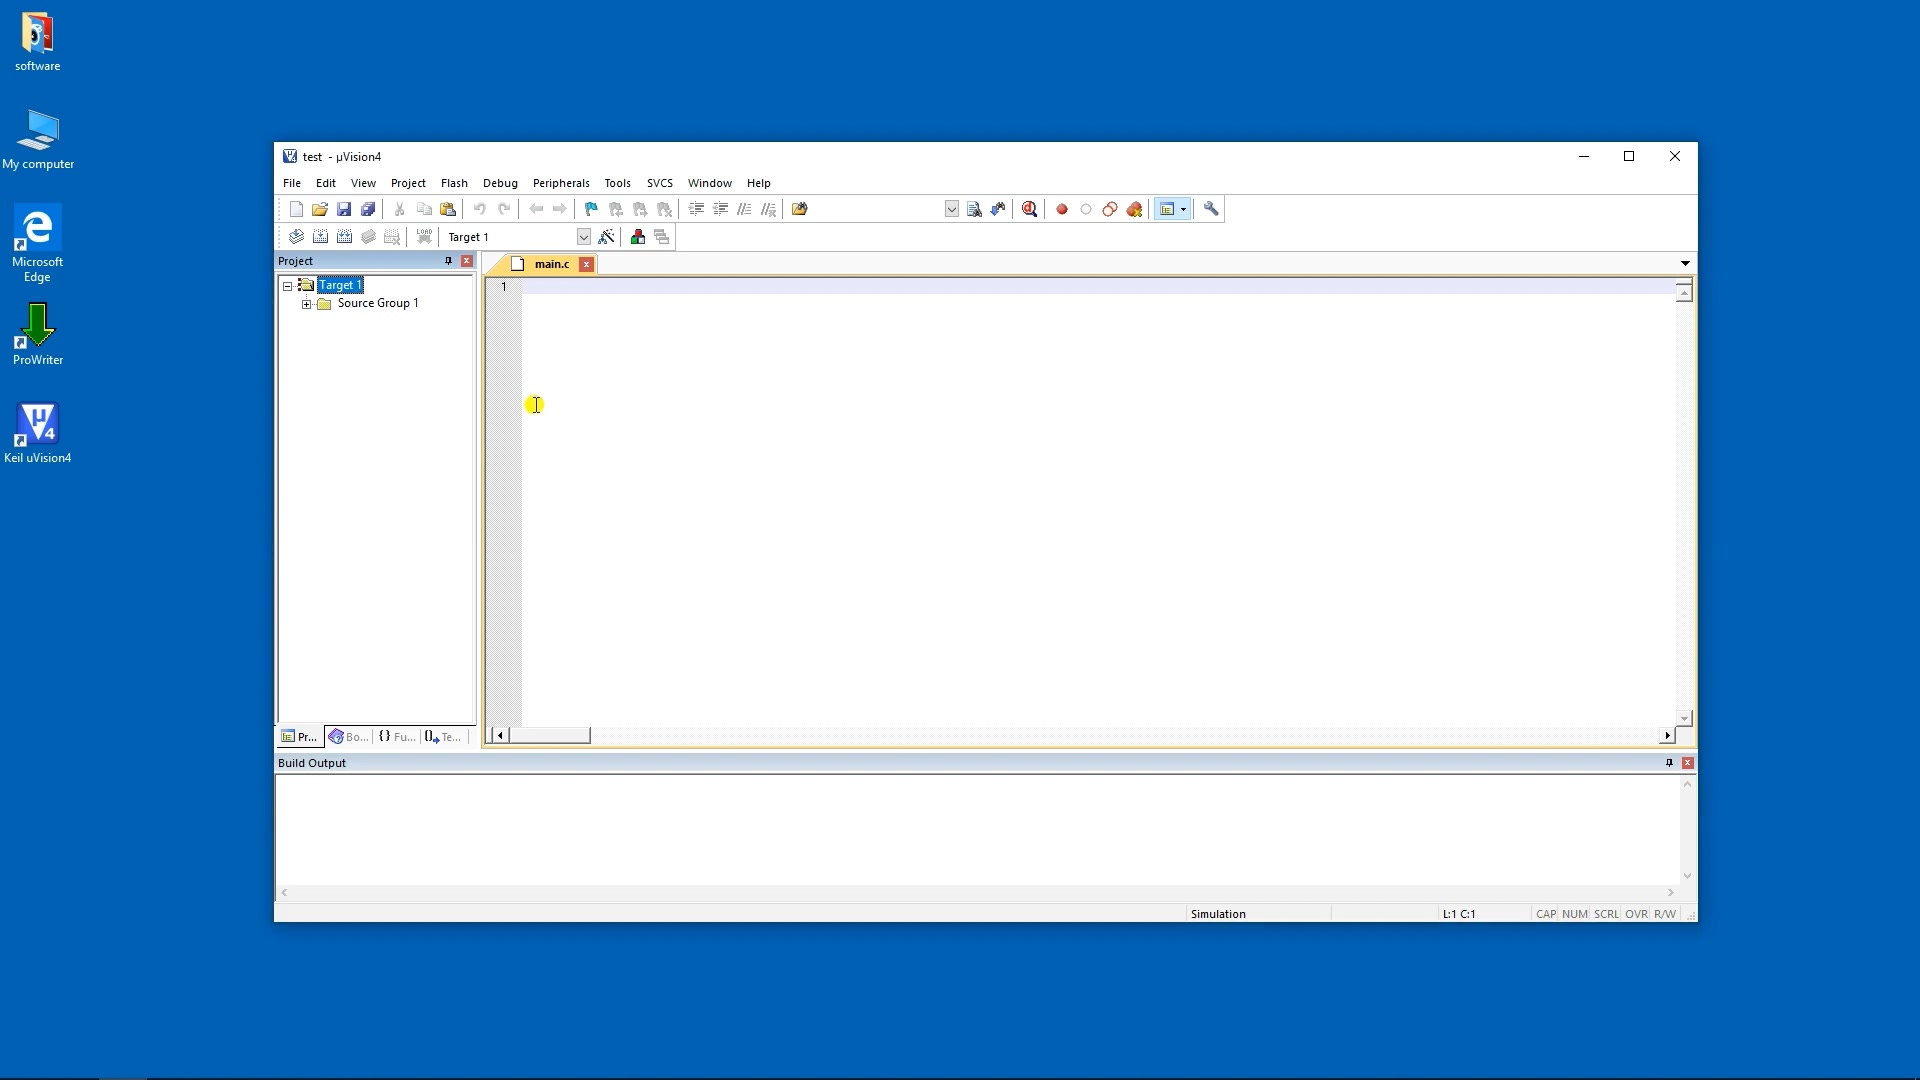Click the Download LOAD icon
Screen dimensions: 1920x1080
[x=424, y=237]
